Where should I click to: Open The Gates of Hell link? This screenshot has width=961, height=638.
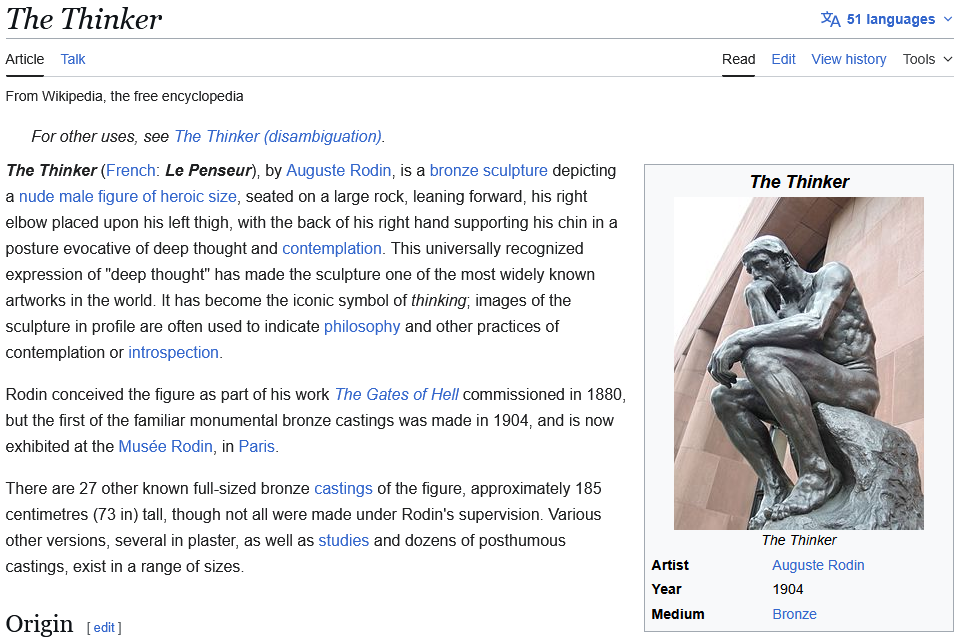point(397,394)
